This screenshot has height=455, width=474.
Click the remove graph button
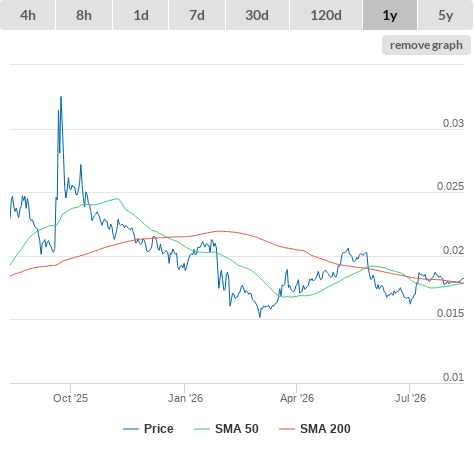426,45
